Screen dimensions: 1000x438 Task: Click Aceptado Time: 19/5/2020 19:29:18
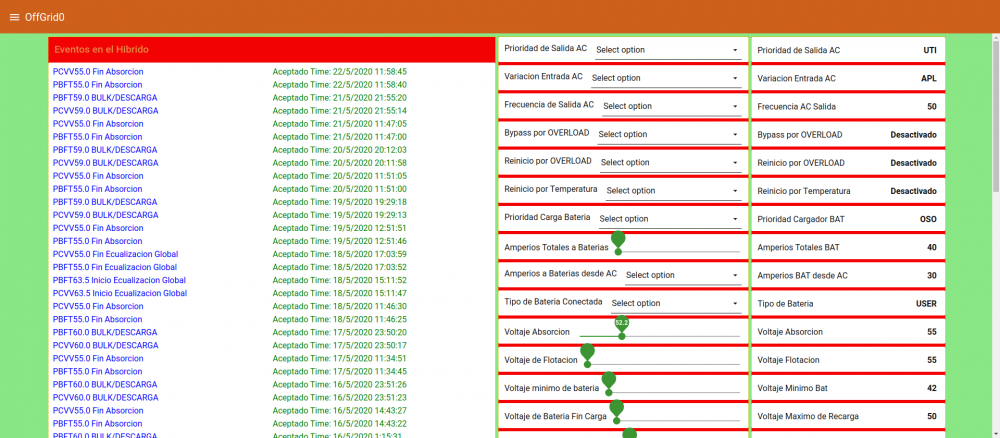point(339,202)
